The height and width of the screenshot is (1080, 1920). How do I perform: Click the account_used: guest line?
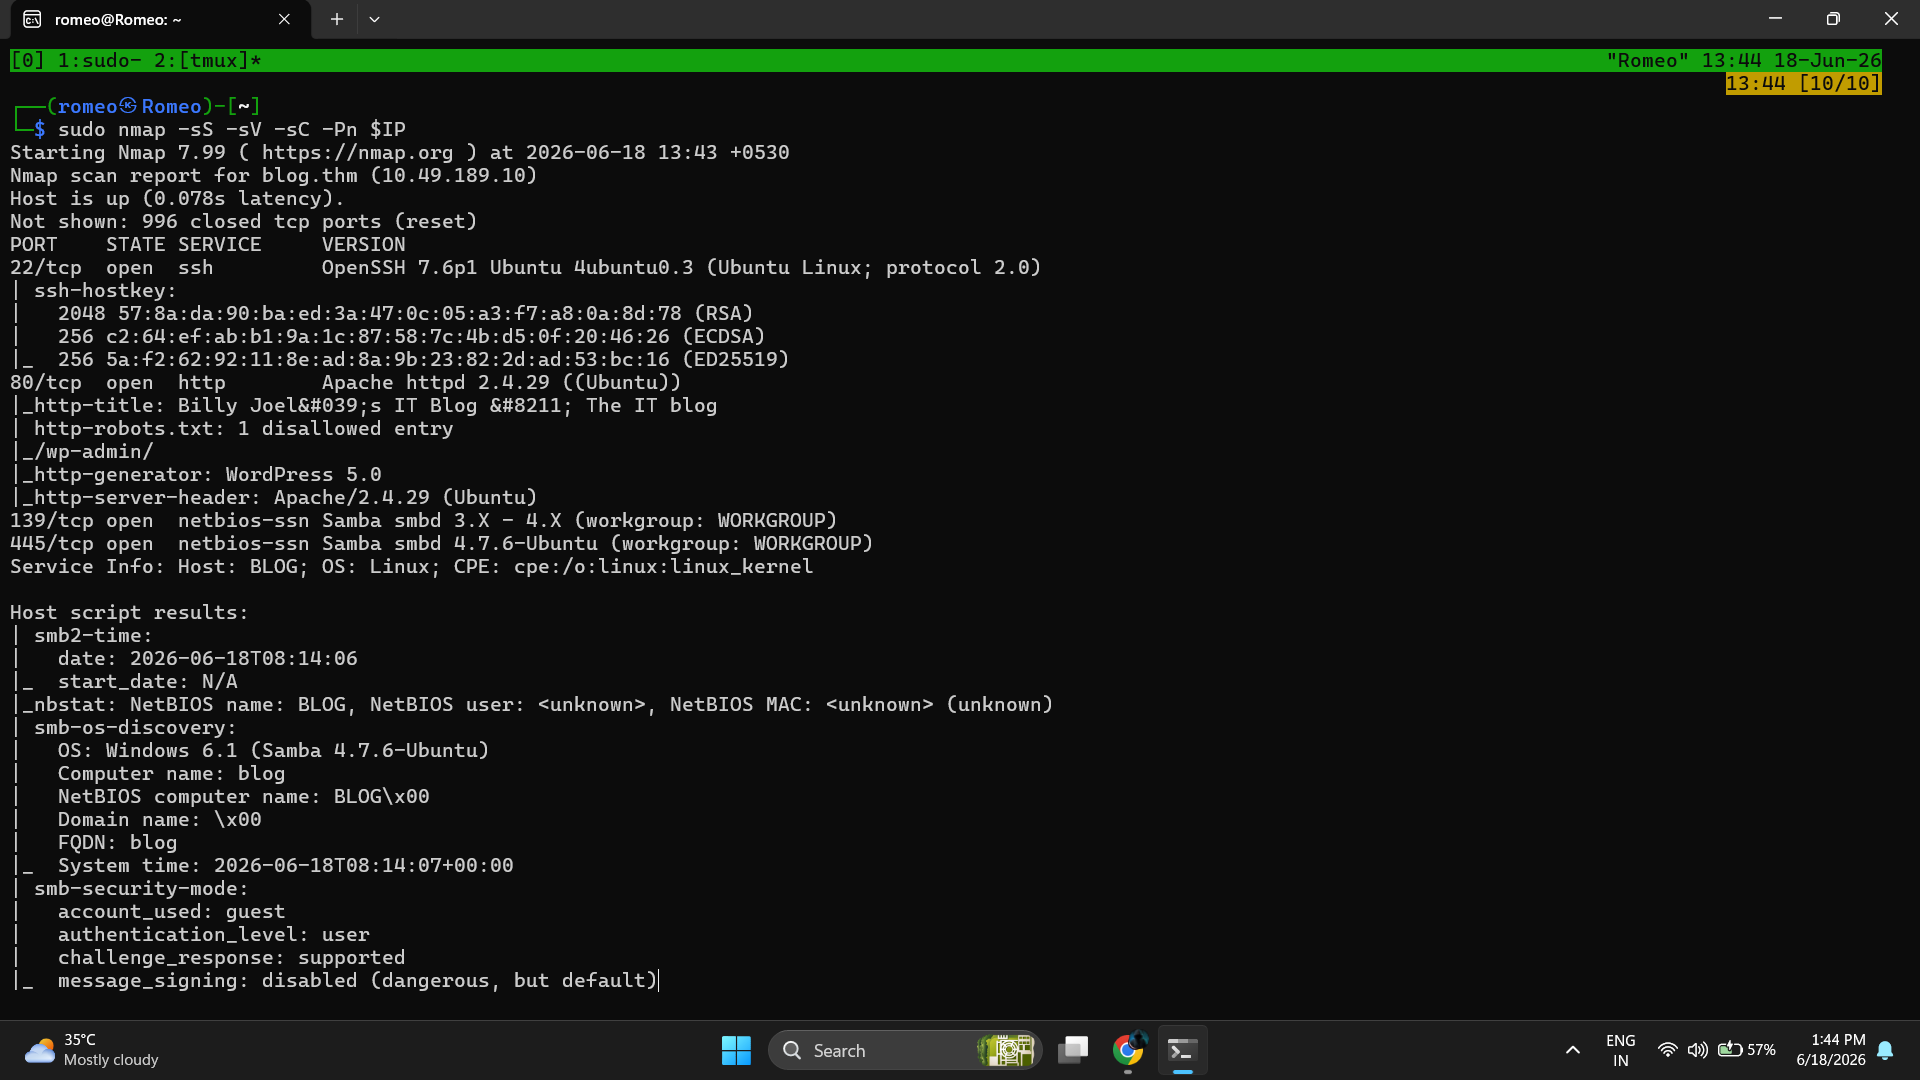click(172, 912)
